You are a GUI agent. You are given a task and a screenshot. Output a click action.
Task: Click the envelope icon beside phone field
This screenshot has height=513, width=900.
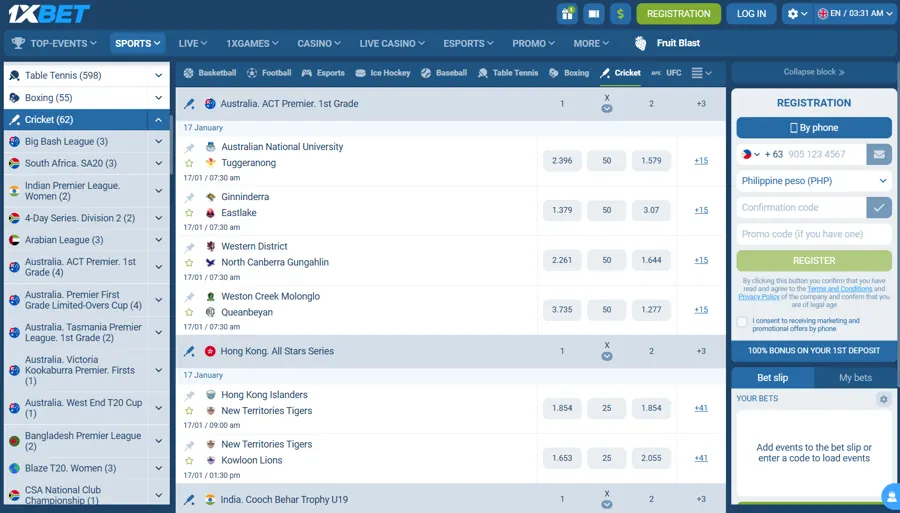[x=879, y=155]
